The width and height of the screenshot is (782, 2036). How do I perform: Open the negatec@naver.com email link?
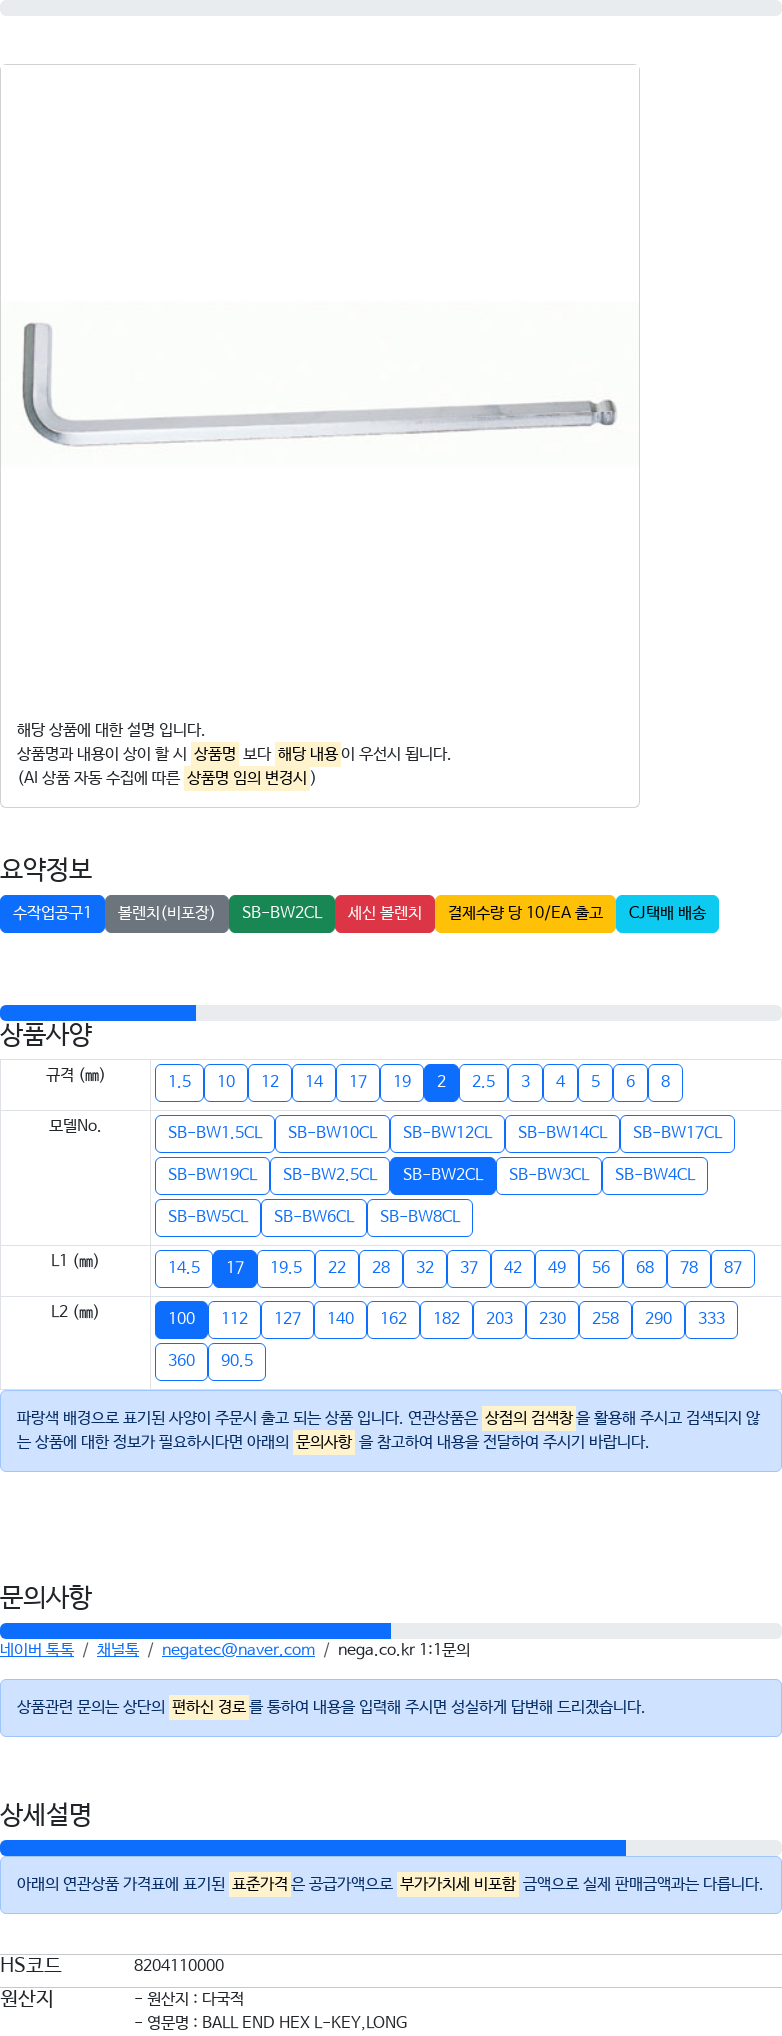pos(238,1650)
